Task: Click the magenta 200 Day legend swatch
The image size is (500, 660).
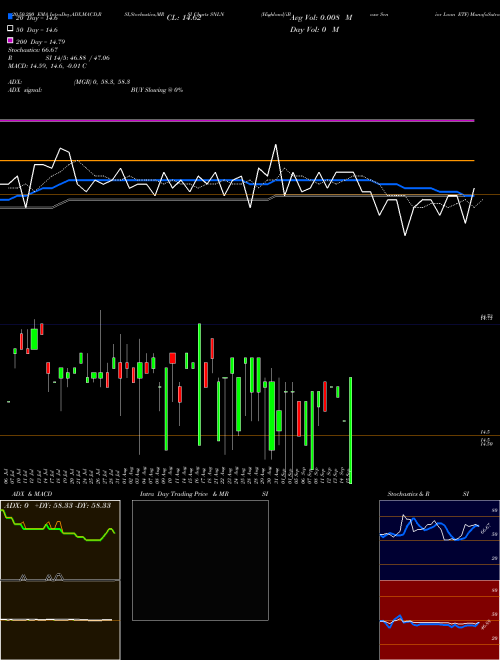Action: point(10,41)
